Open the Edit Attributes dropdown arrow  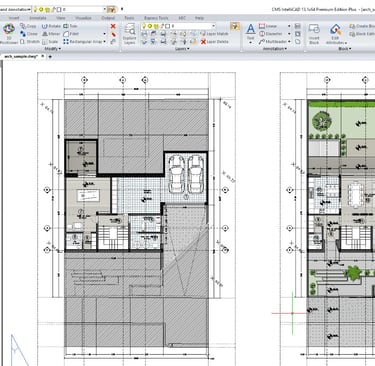346,43
